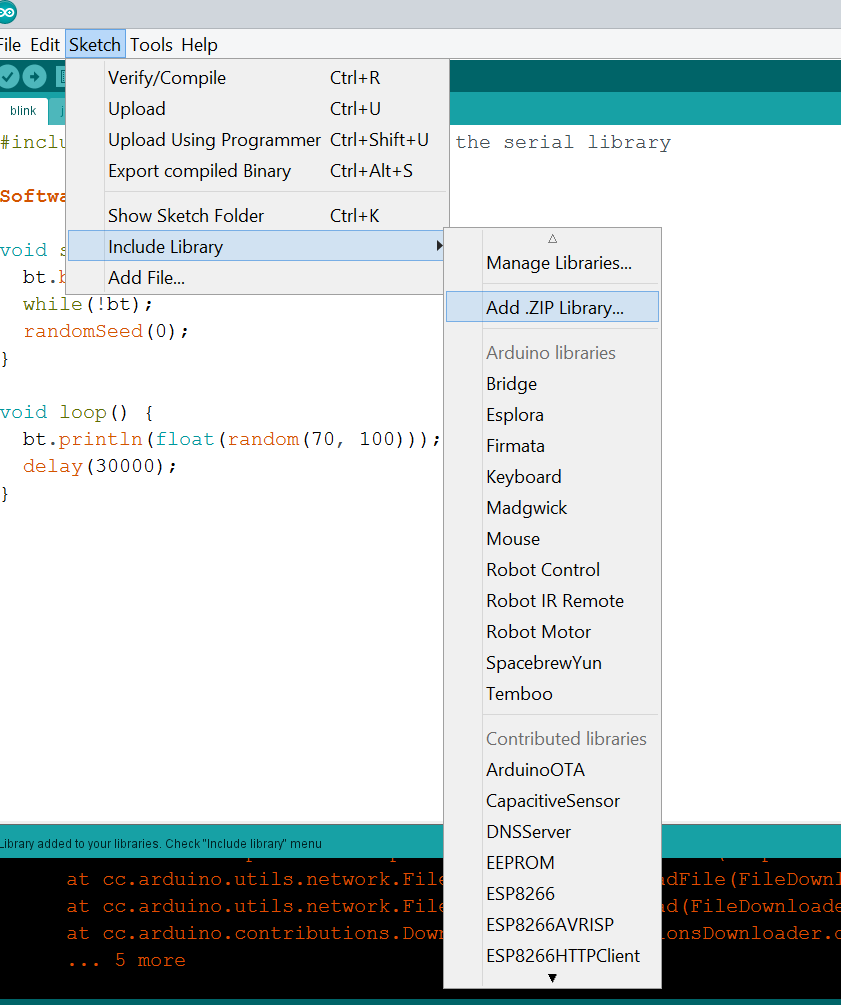Click the Upload arrow toolbar icon
Screen dimensions: 841x1005
pos(35,77)
